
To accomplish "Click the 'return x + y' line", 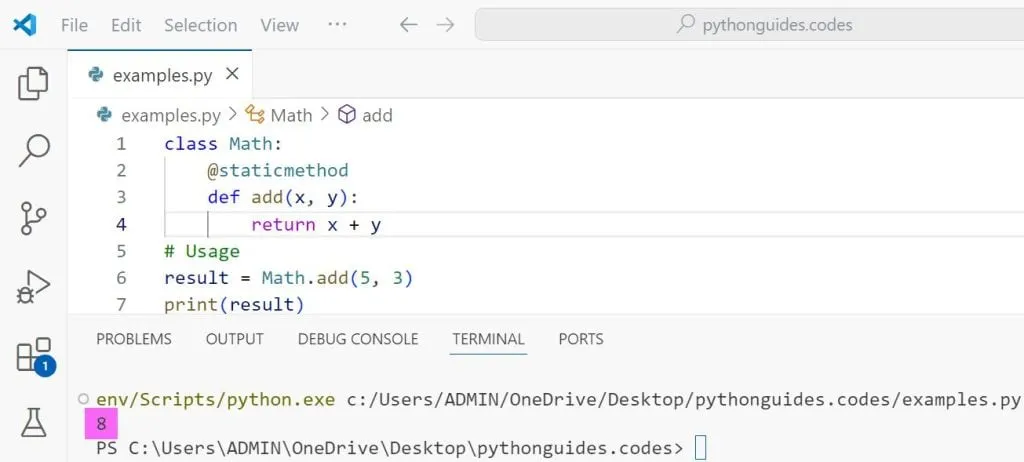I will (316, 225).
